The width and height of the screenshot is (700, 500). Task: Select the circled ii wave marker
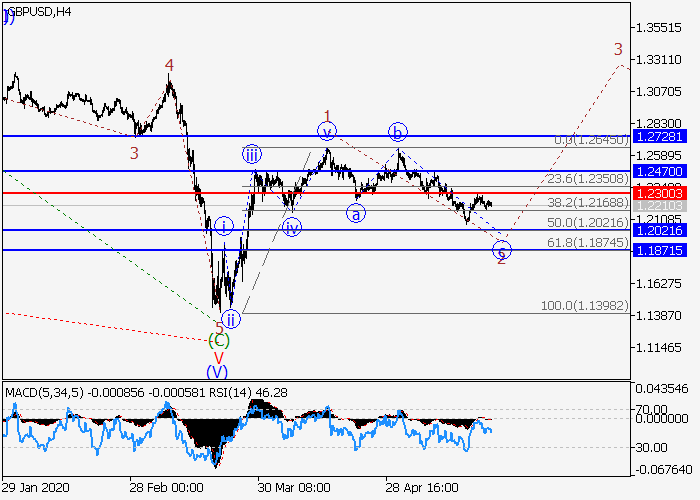(x=231, y=319)
